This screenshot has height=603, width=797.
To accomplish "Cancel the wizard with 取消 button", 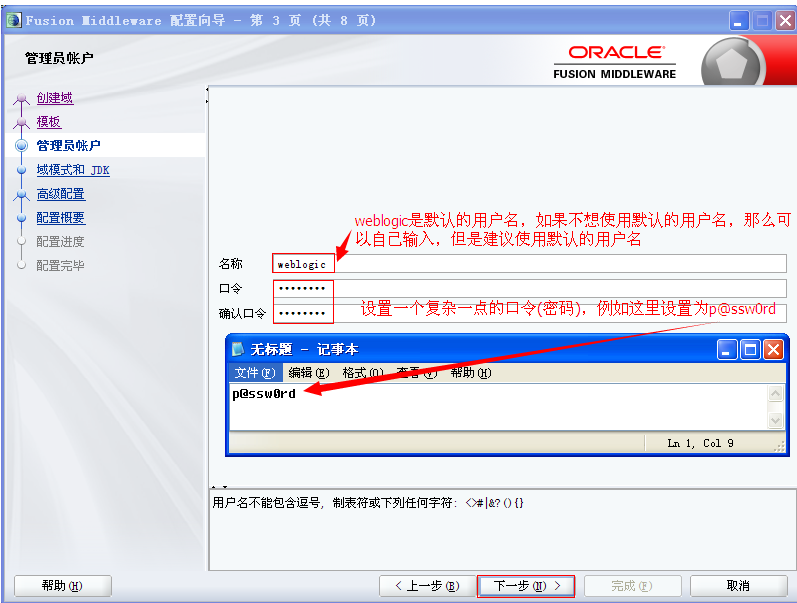I will (x=739, y=586).
